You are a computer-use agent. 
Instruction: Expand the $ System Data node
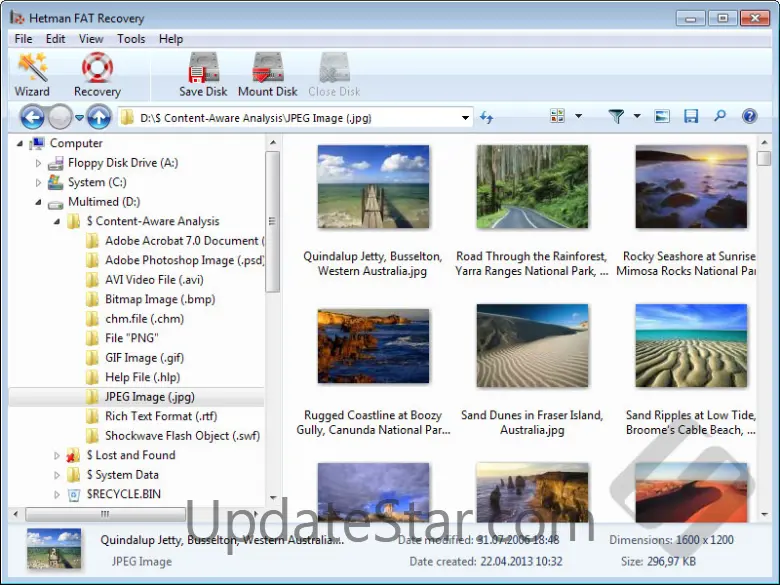[57, 475]
